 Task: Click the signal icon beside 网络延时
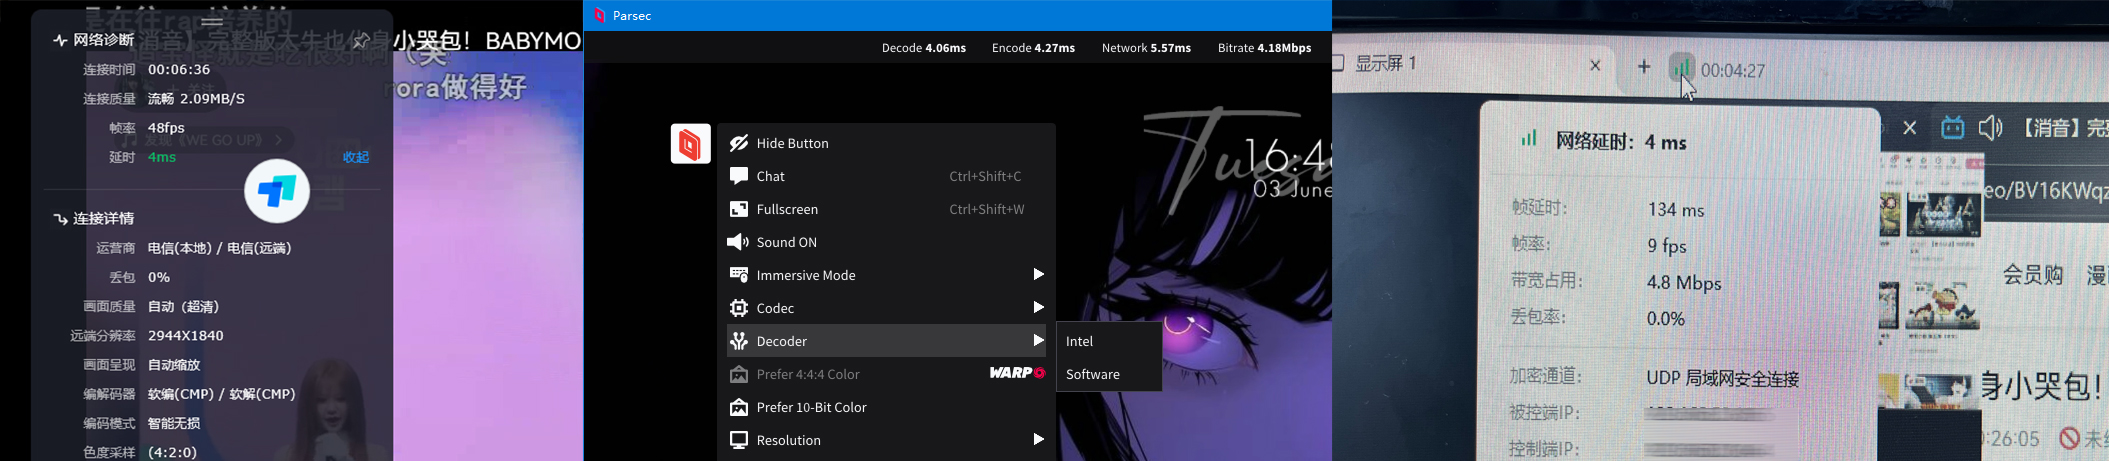[x=1528, y=139]
